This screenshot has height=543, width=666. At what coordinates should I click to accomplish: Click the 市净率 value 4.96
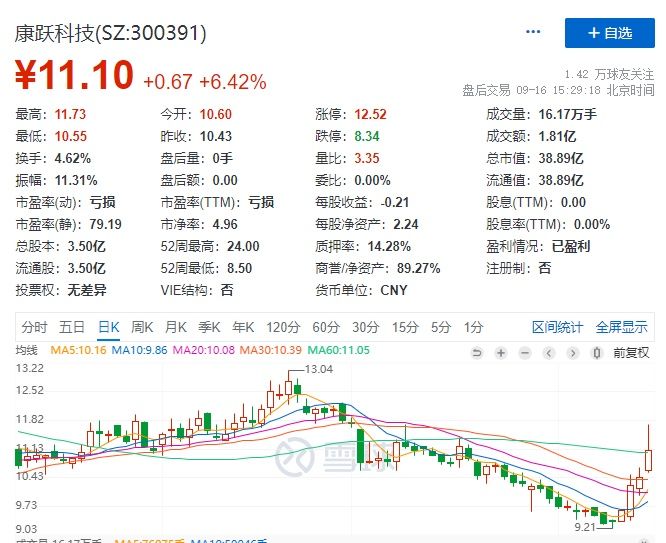pyautogui.click(x=225, y=224)
